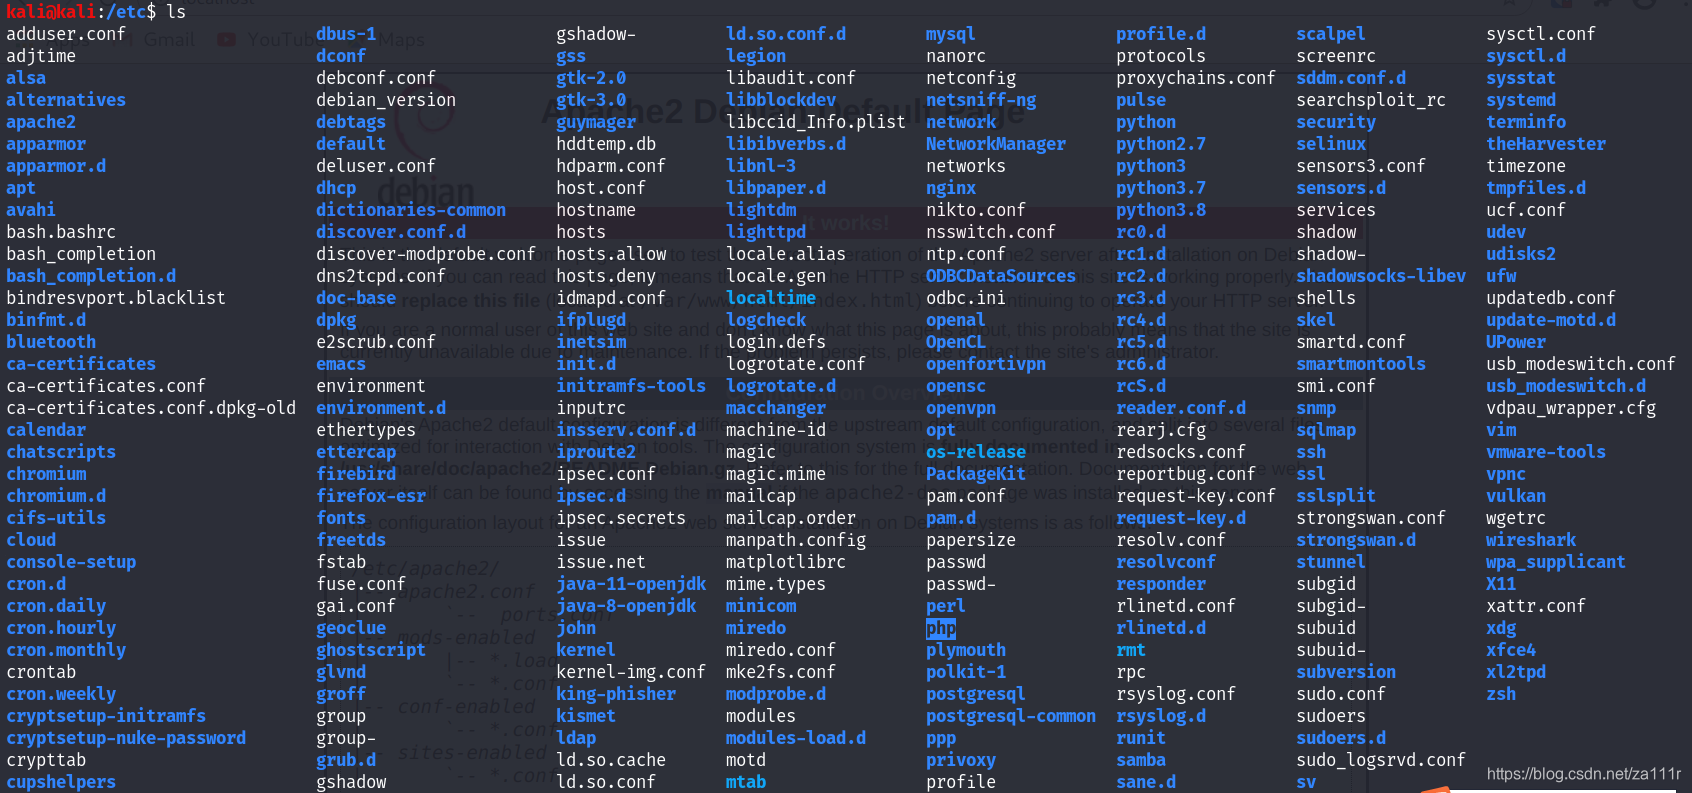Click the searchsploit_rc file name
1692x793 pixels.
click(1371, 100)
